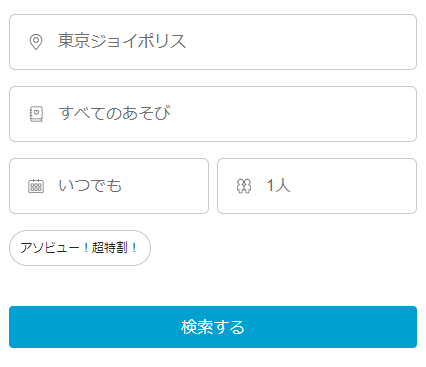Click the 1人 text in the people box
The image size is (426, 367).
pos(279,185)
